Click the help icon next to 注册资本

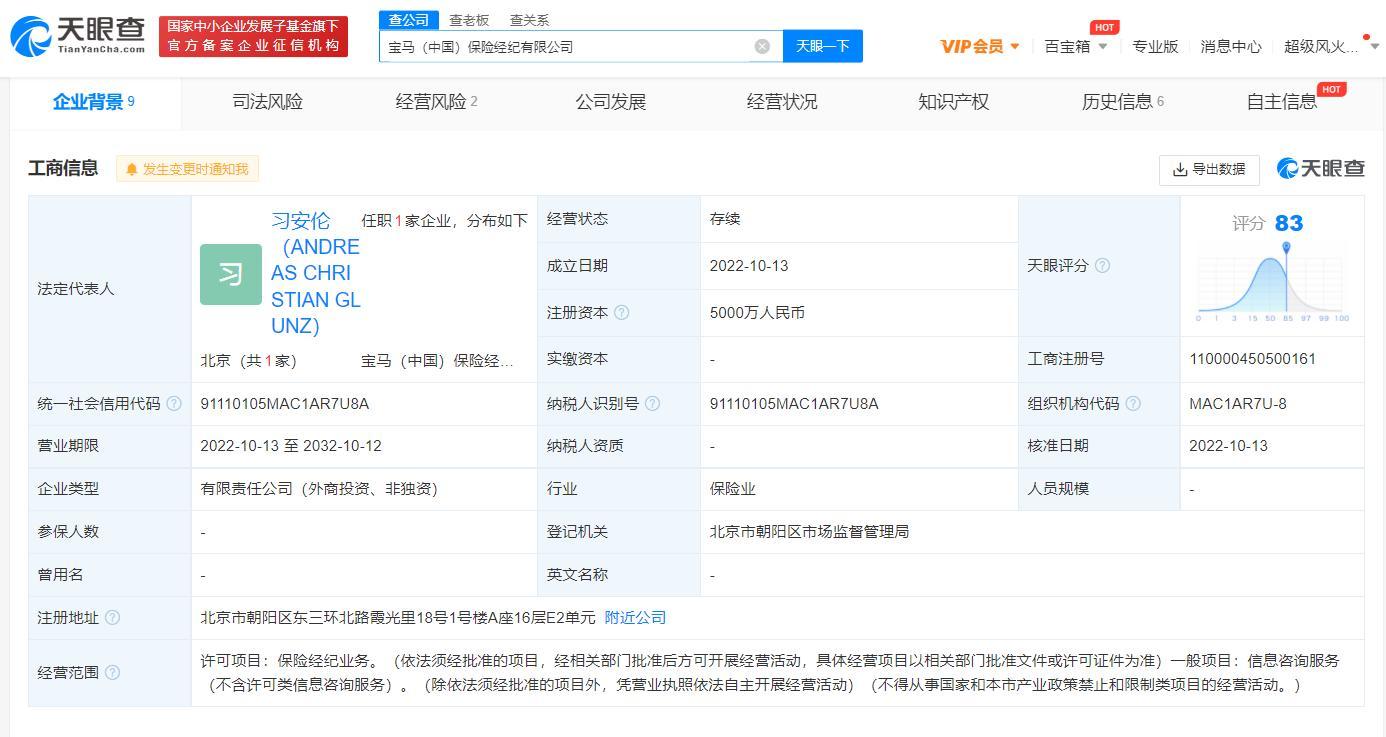coord(622,313)
